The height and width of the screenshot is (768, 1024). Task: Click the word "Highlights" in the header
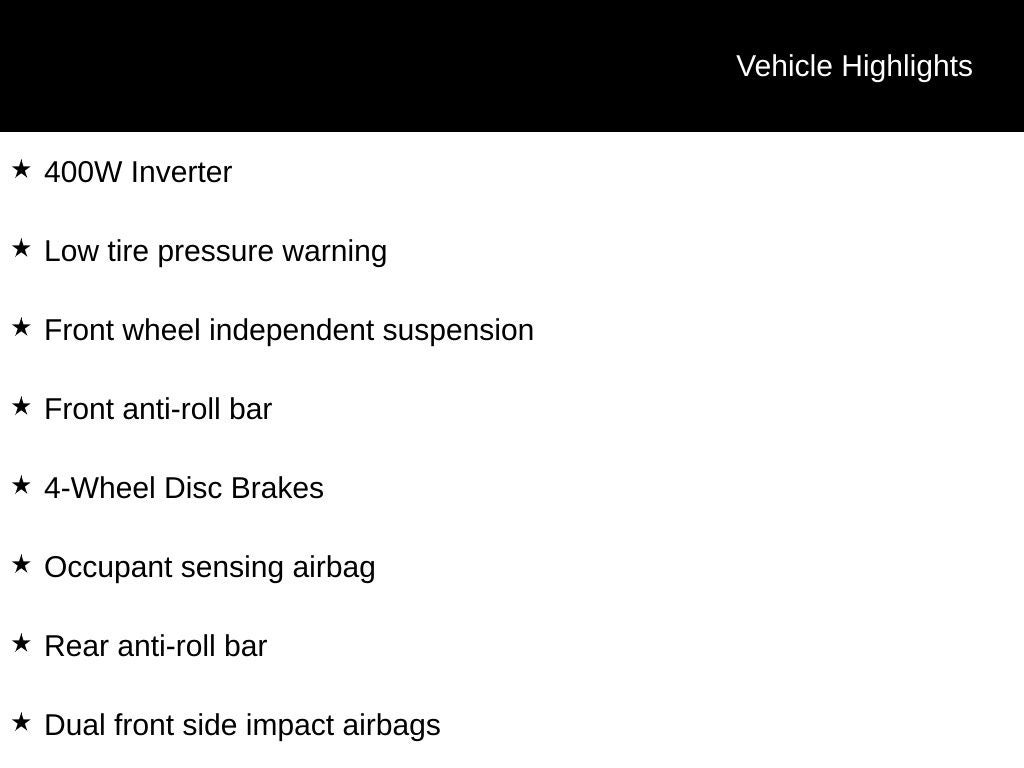907,66
